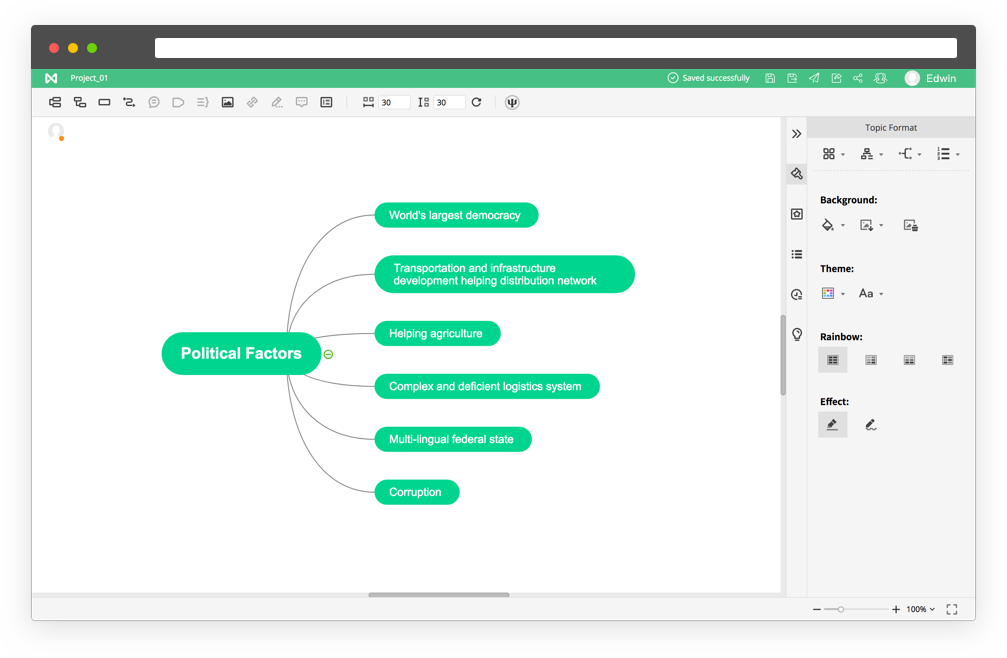
Task: Open the lightbulb ideas sidebar panel
Action: 796,334
